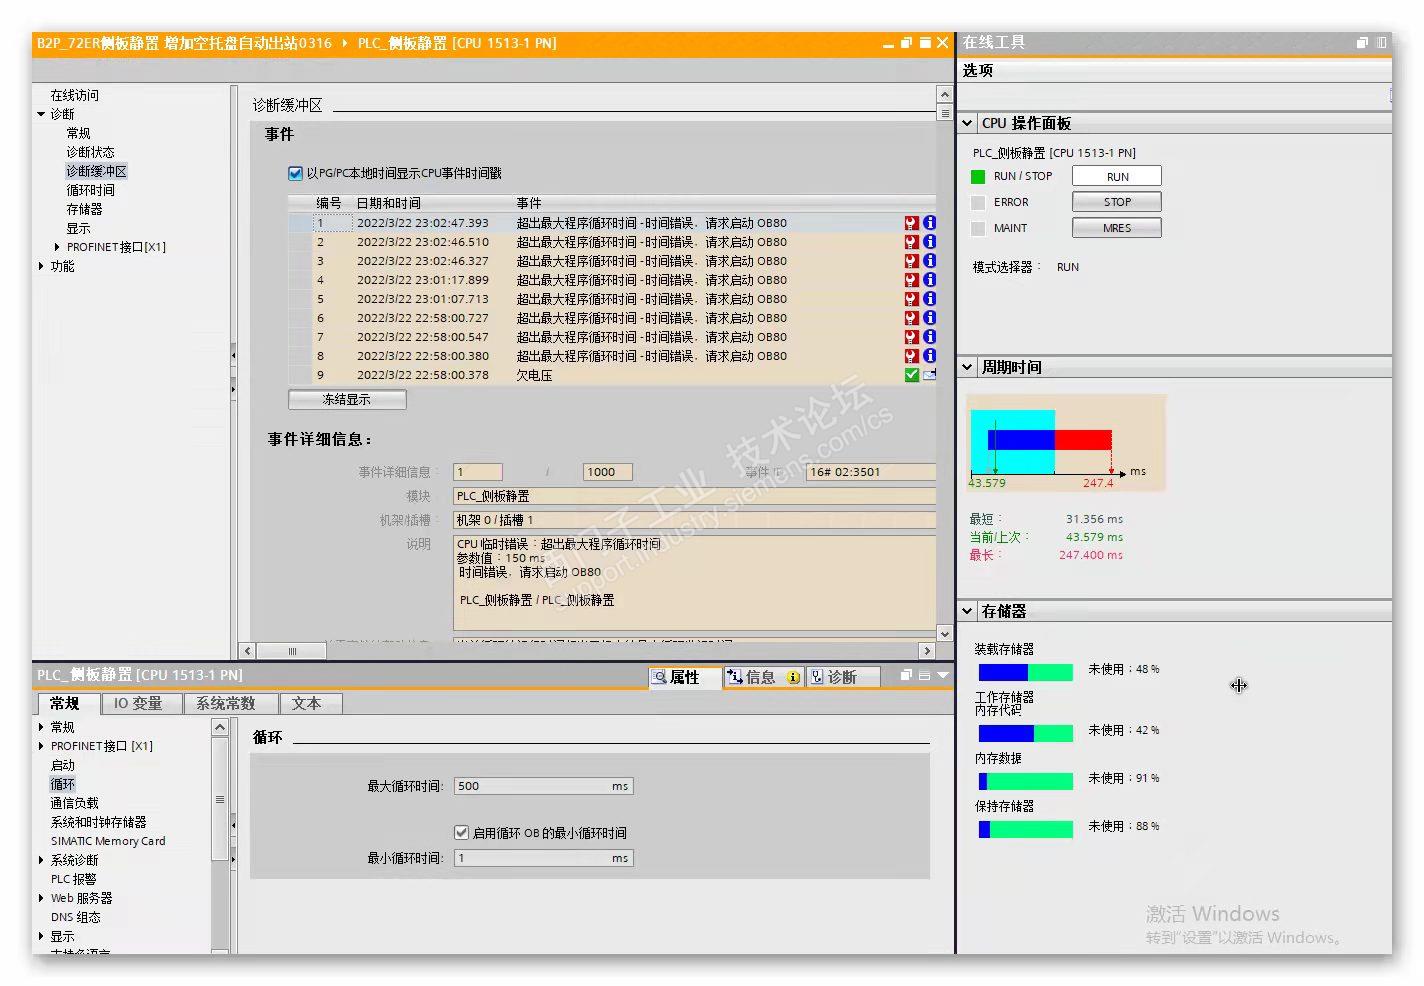Screen dimensions: 1424x986
Task: Select 存储器 in the diagnostics tree
Action: point(84,209)
